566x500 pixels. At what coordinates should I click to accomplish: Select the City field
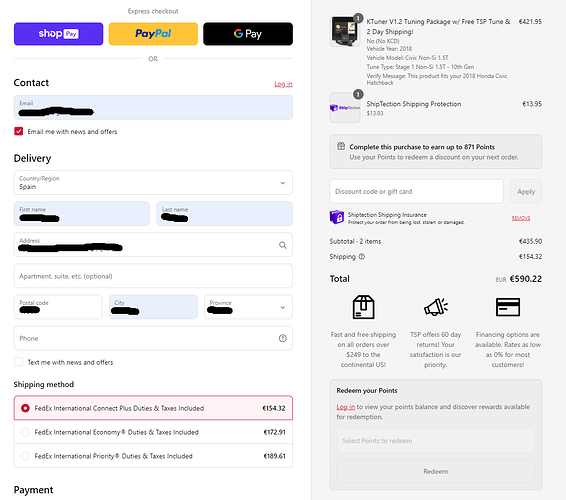tap(153, 307)
